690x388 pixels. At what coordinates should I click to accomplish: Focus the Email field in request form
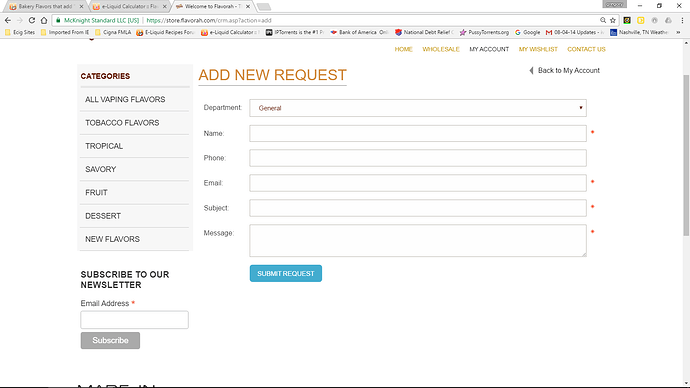tap(418, 183)
